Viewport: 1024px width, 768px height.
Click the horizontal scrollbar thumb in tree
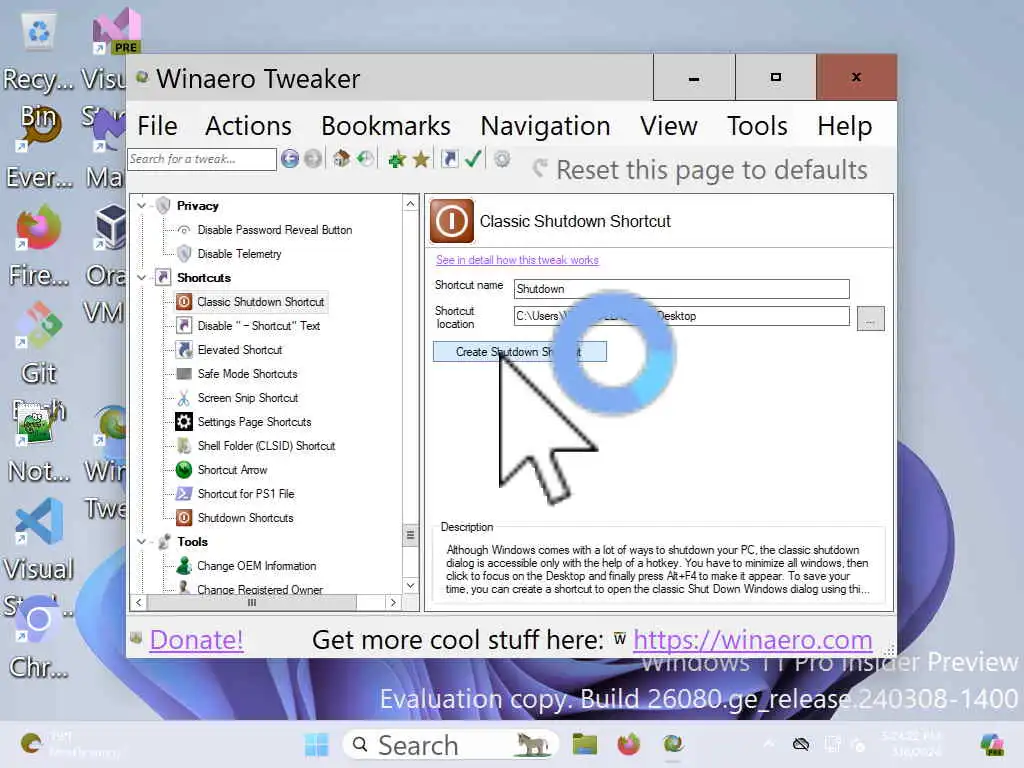coord(252,602)
